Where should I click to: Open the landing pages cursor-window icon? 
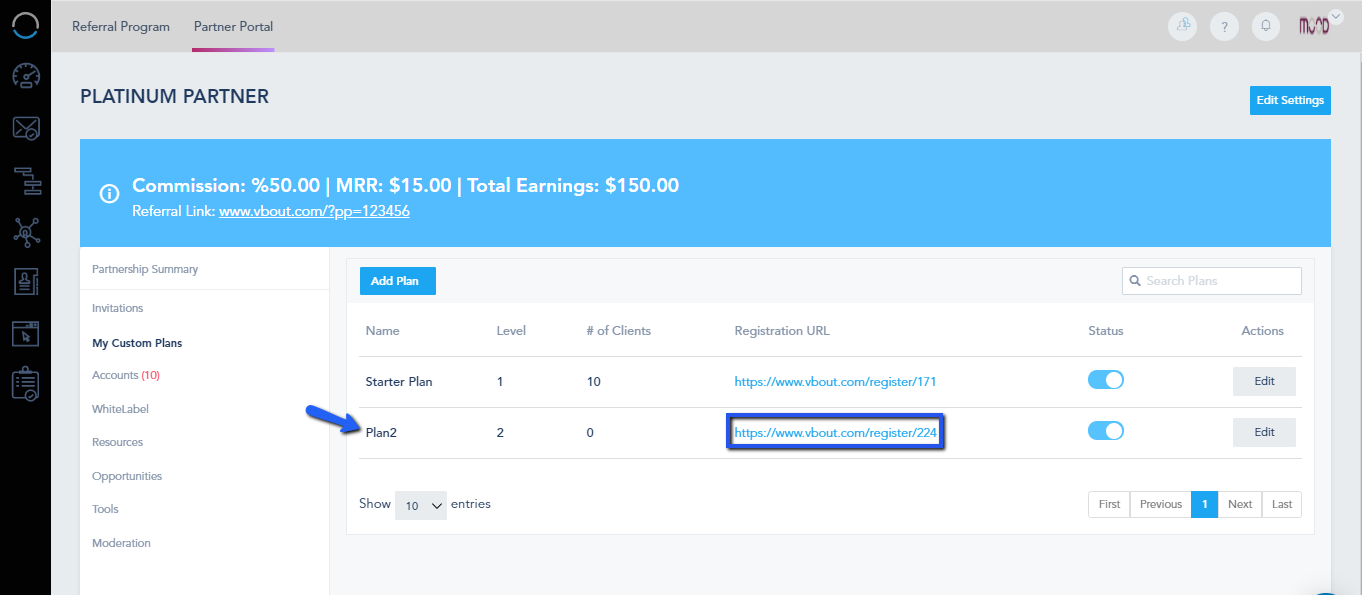26,333
